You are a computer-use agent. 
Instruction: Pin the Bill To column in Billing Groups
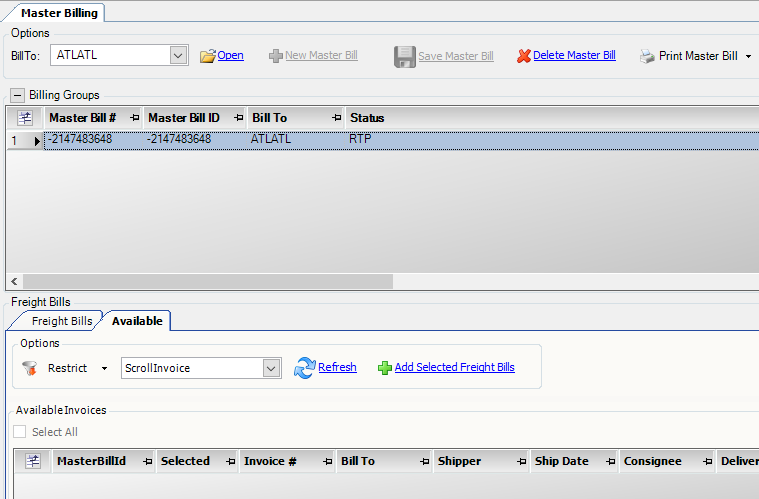click(336, 118)
